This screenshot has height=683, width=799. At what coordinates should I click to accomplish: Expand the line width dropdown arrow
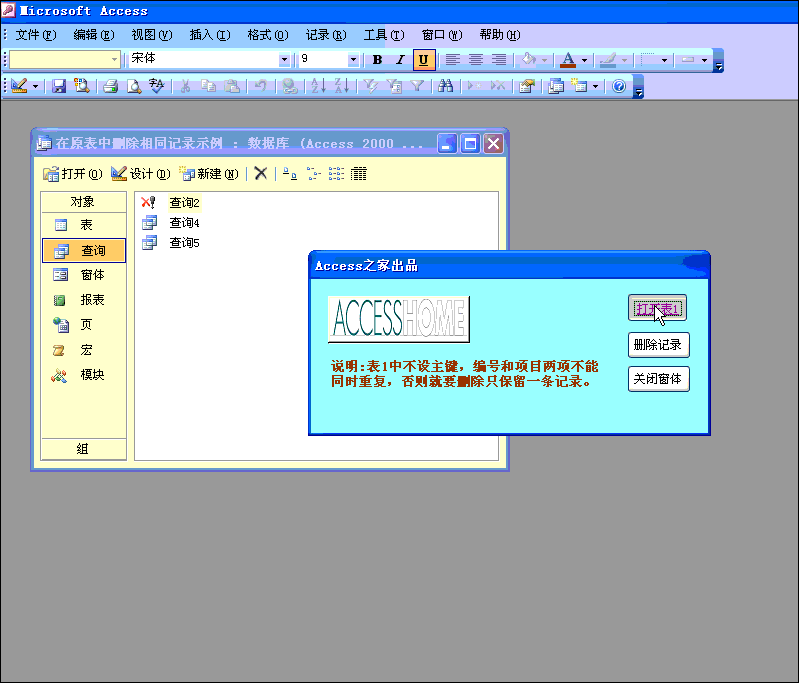tap(664, 60)
